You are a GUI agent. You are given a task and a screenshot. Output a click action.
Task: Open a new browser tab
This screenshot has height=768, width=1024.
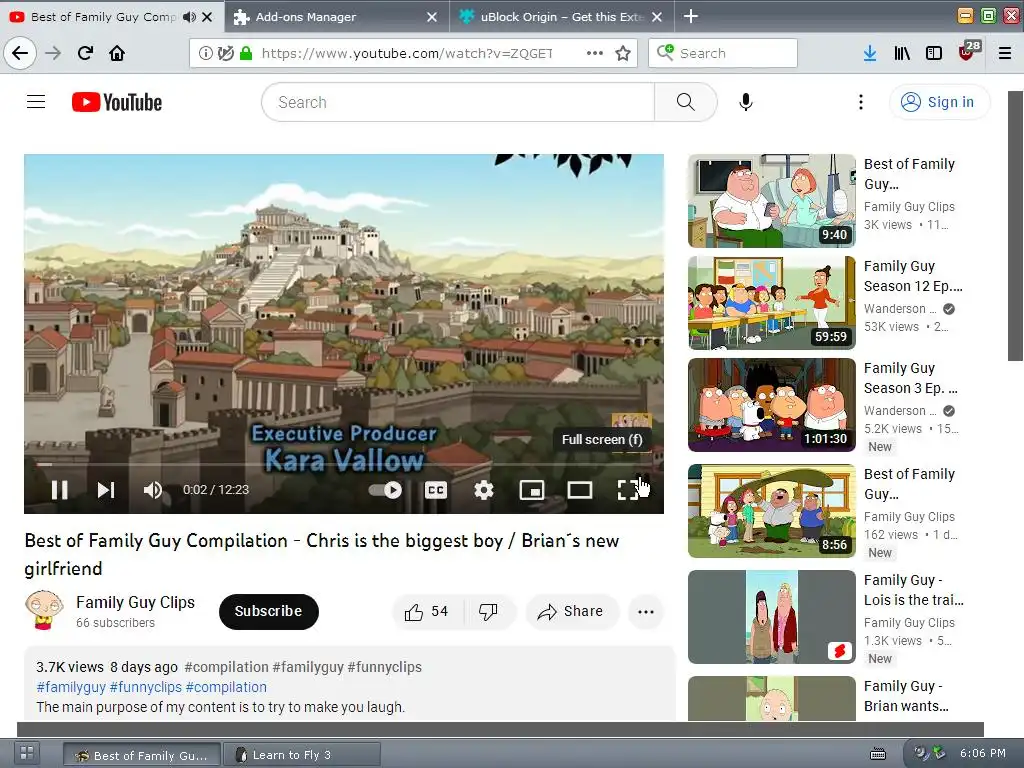[691, 16]
